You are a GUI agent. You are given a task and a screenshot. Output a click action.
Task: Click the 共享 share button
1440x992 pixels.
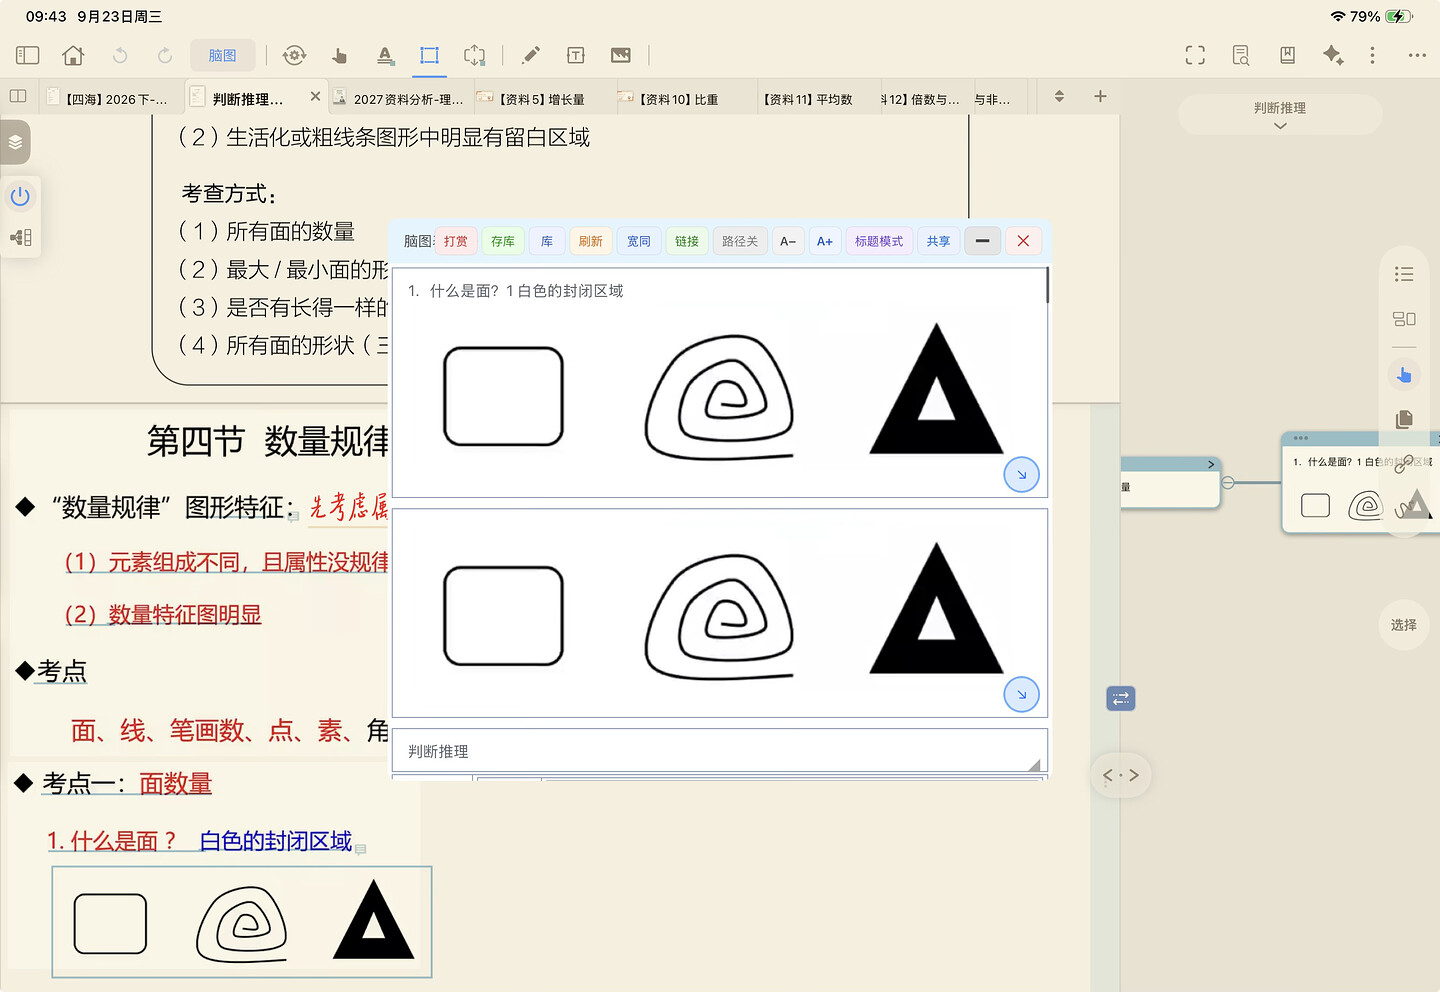click(x=938, y=241)
